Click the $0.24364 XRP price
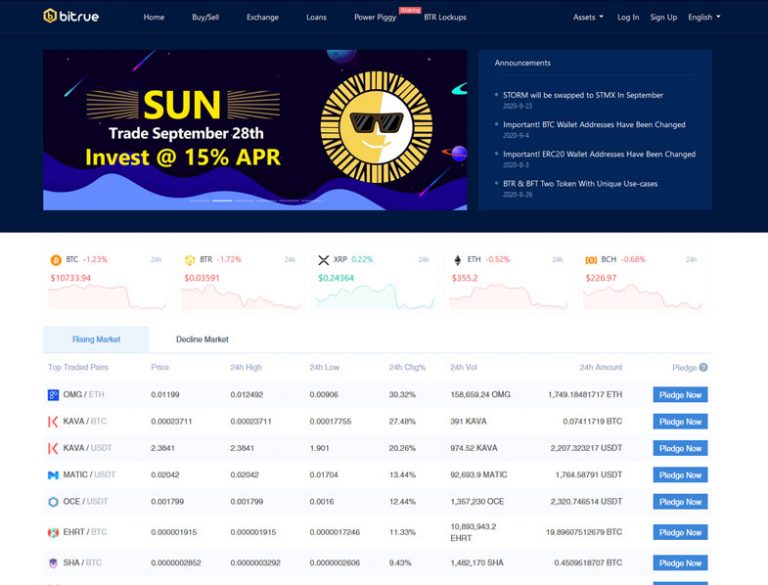This screenshot has width=768, height=585. tap(336, 278)
